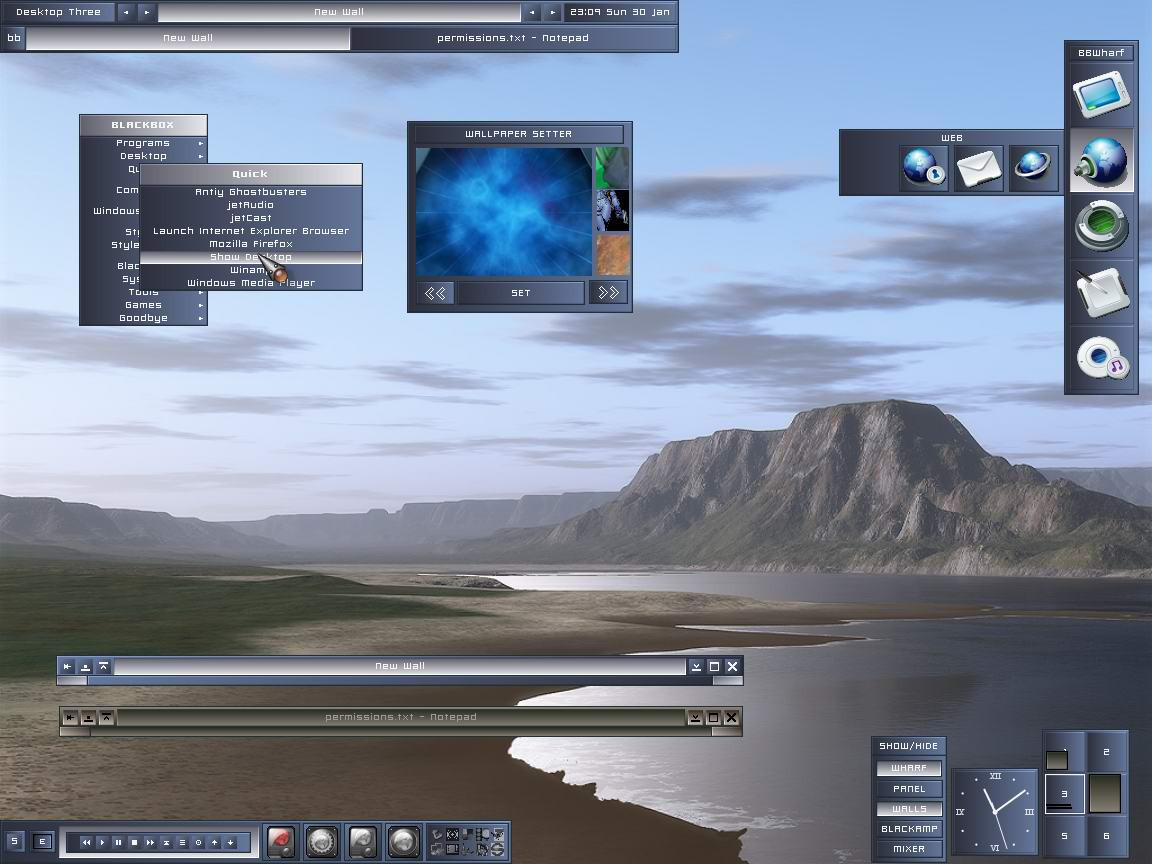The image size is (1152, 864).
Task: Pause the music player
Action: click(x=118, y=843)
